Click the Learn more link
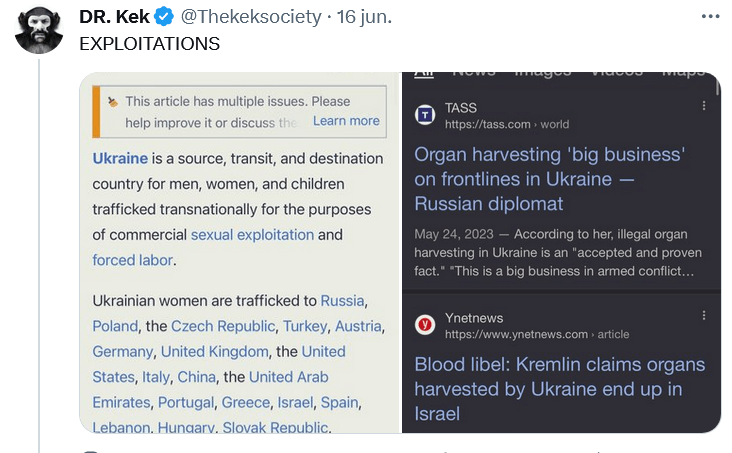732x453 pixels. click(346, 121)
